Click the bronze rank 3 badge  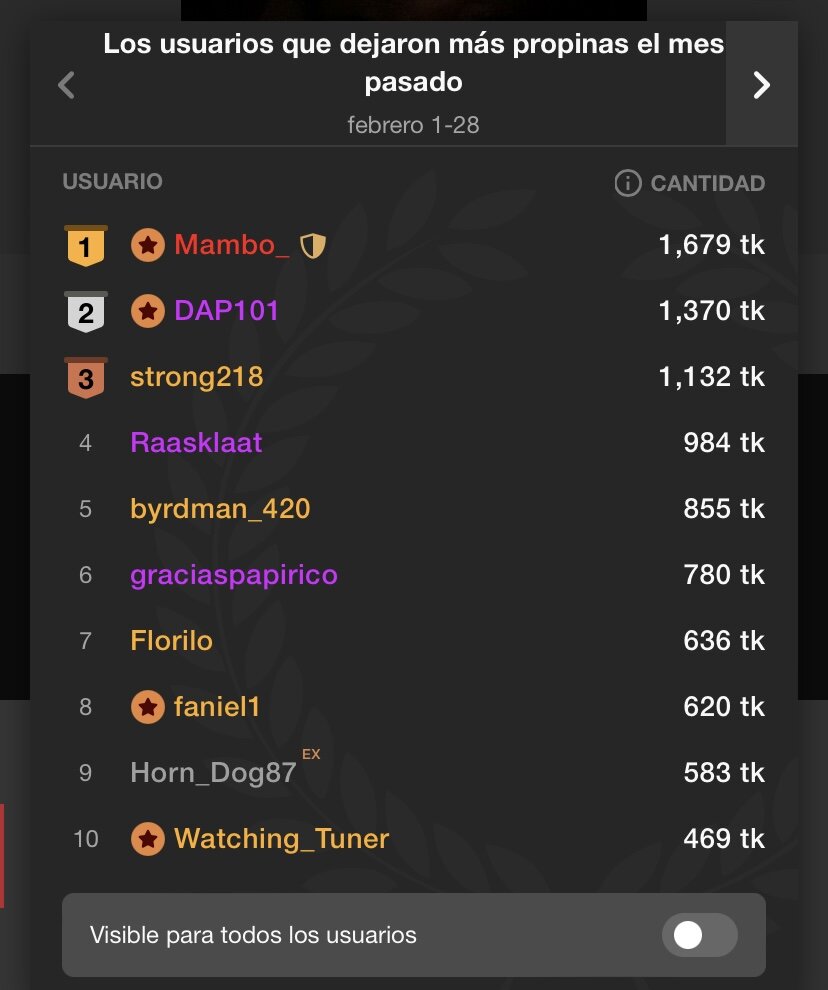[x=86, y=378]
